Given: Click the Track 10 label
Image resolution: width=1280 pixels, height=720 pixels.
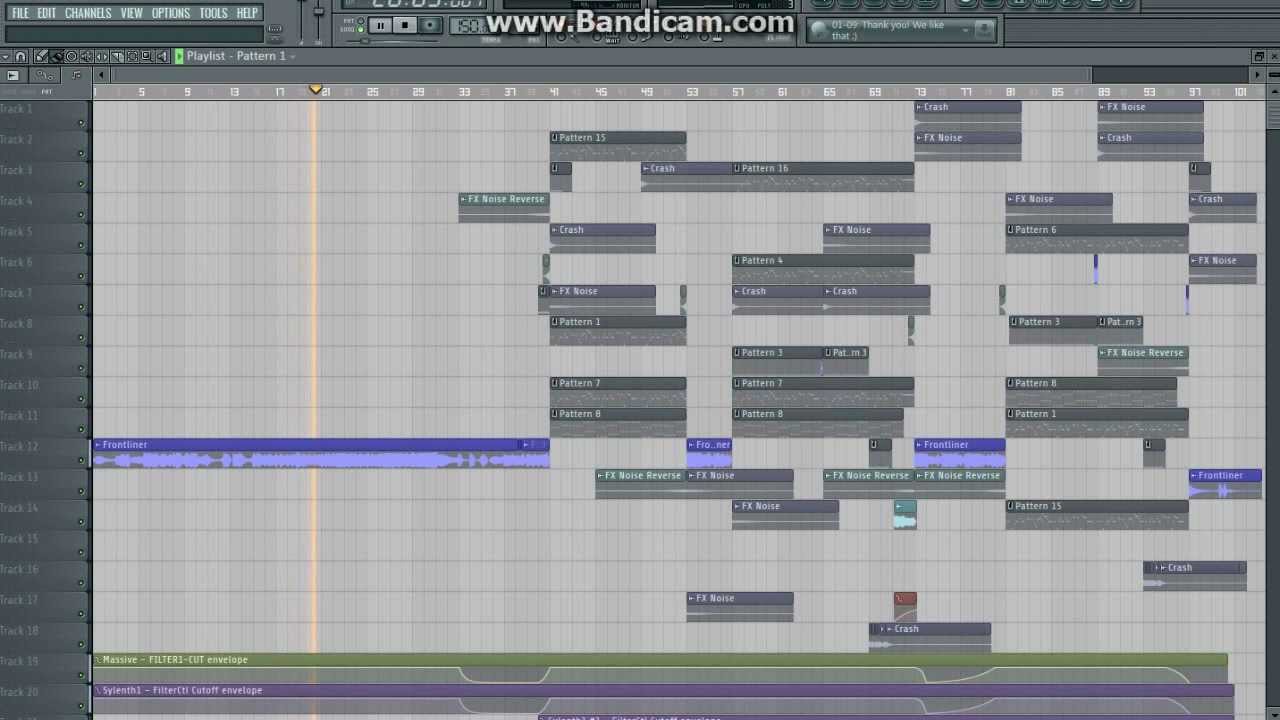Looking at the screenshot, I should coord(19,385).
